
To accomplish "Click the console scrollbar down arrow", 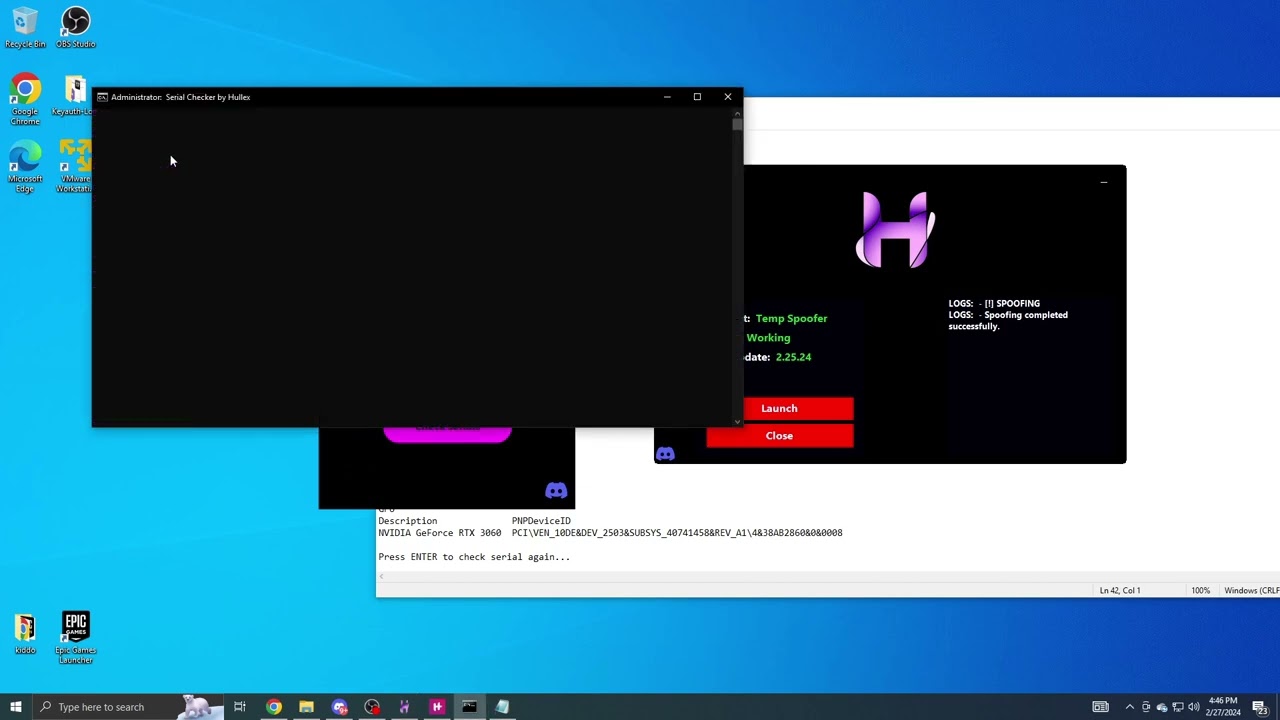I will tap(738, 422).
